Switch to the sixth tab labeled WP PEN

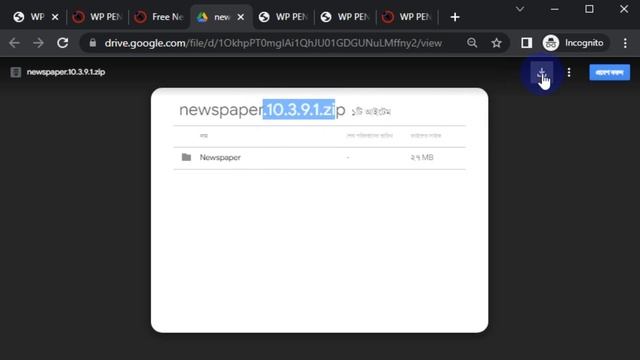(x=345, y=17)
